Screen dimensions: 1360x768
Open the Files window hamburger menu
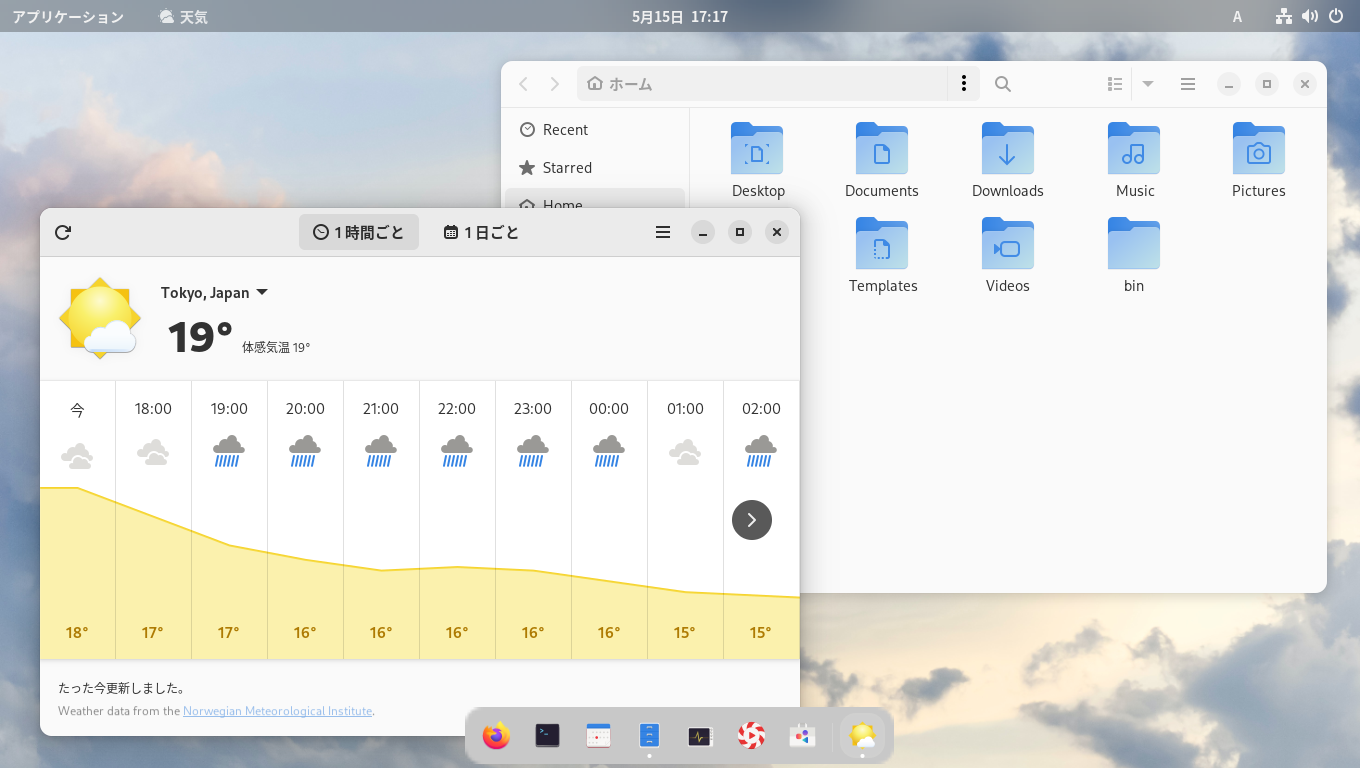(1187, 84)
